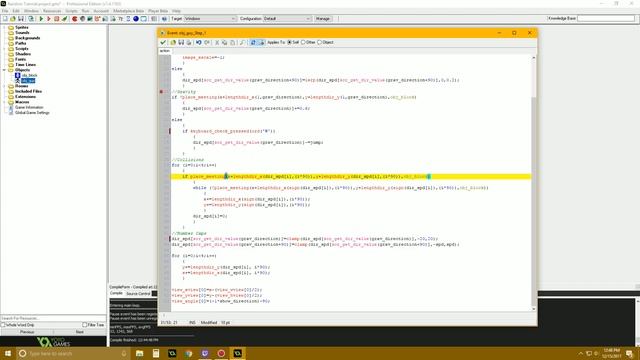Click the Open project icon in main toolbar
Image resolution: width=640 pixels, height=360 pixels.
[13, 19]
